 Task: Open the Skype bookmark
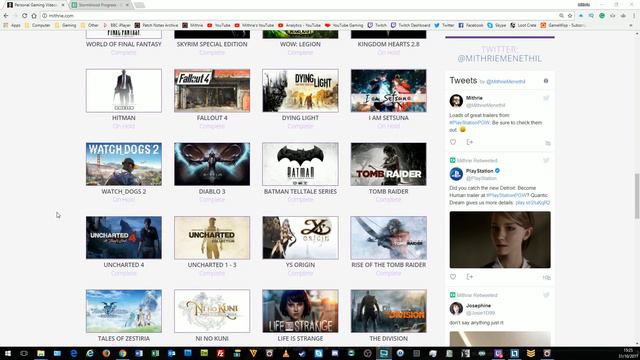pos(497,25)
